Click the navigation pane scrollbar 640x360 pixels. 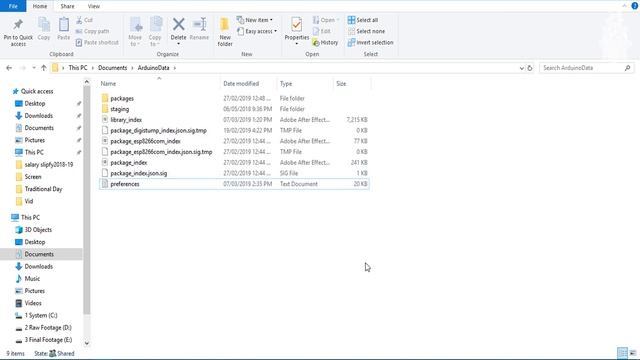point(87,200)
